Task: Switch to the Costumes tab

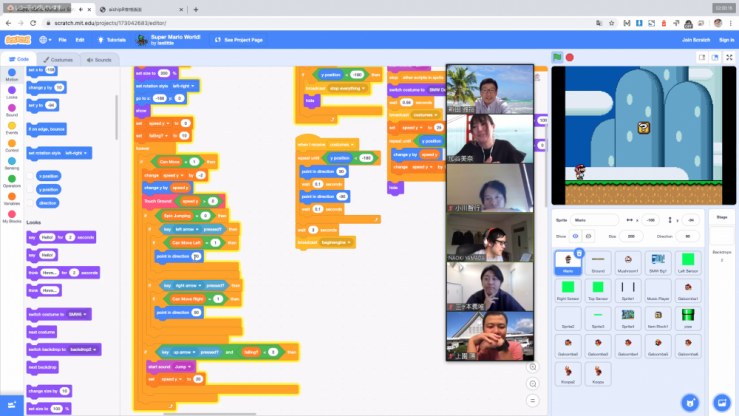Action: point(58,60)
